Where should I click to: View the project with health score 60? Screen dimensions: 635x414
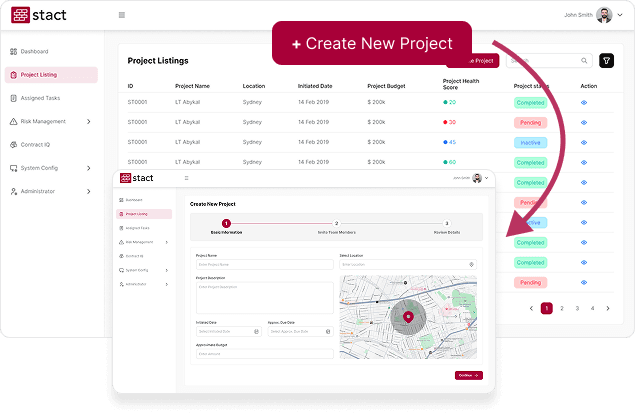tap(584, 162)
